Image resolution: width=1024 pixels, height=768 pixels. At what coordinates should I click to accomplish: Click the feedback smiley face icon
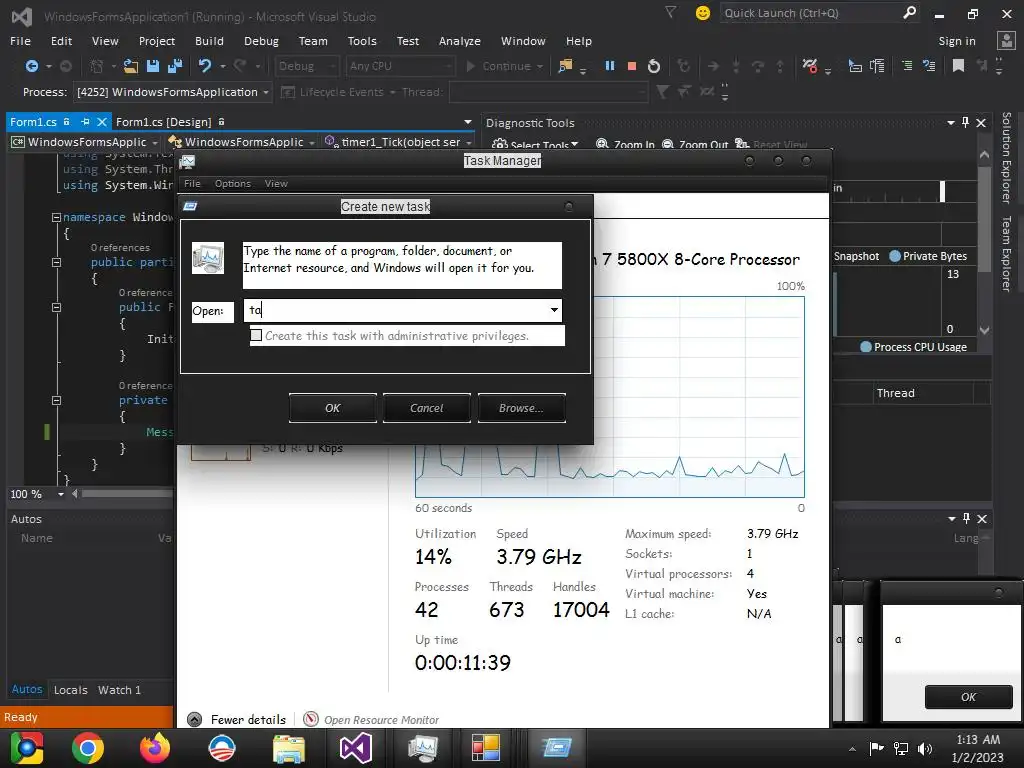tap(703, 13)
